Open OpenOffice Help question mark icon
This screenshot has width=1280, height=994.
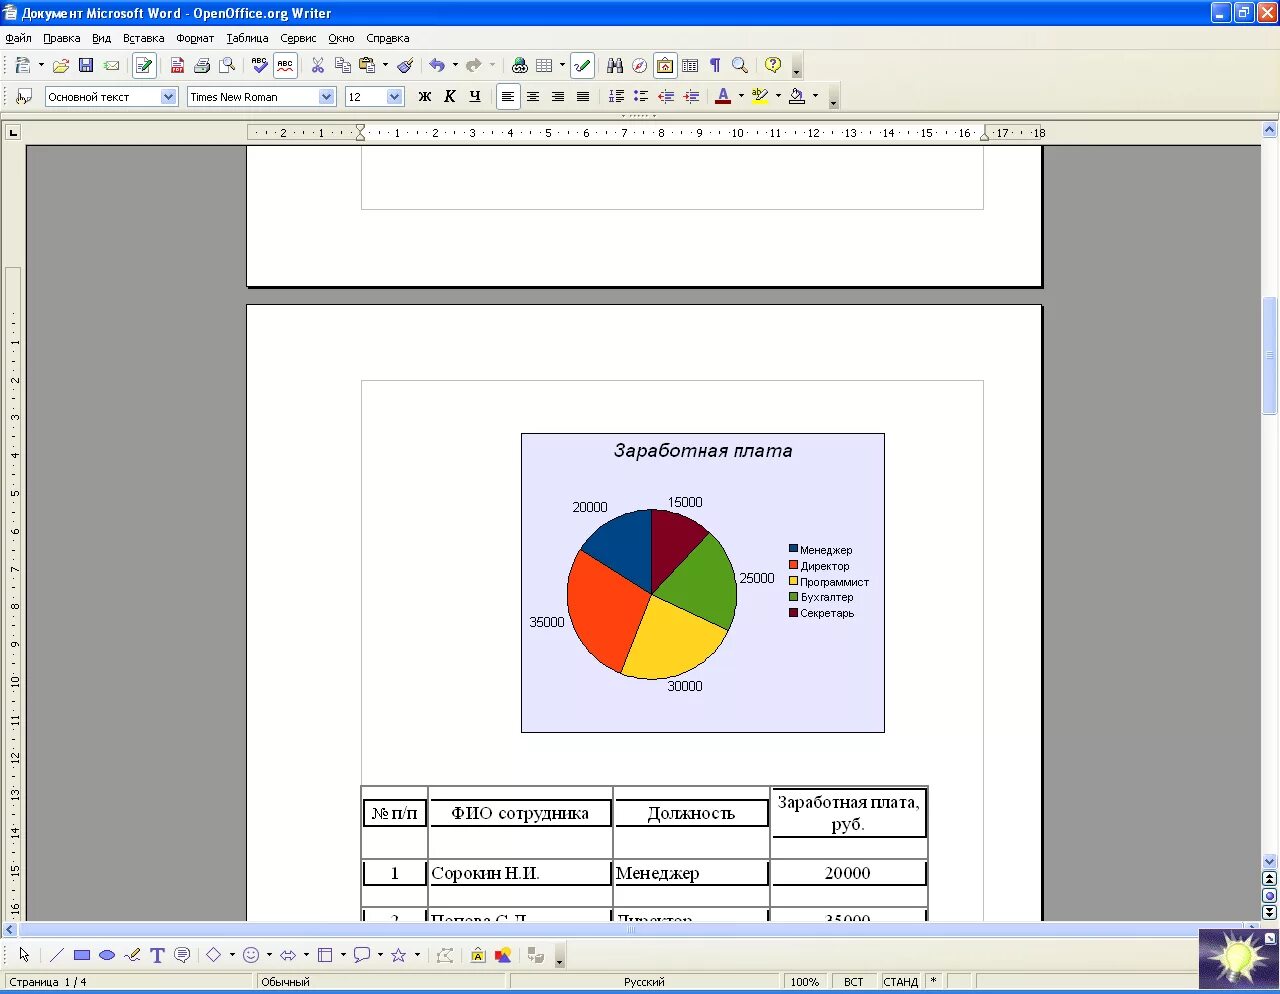click(x=773, y=66)
